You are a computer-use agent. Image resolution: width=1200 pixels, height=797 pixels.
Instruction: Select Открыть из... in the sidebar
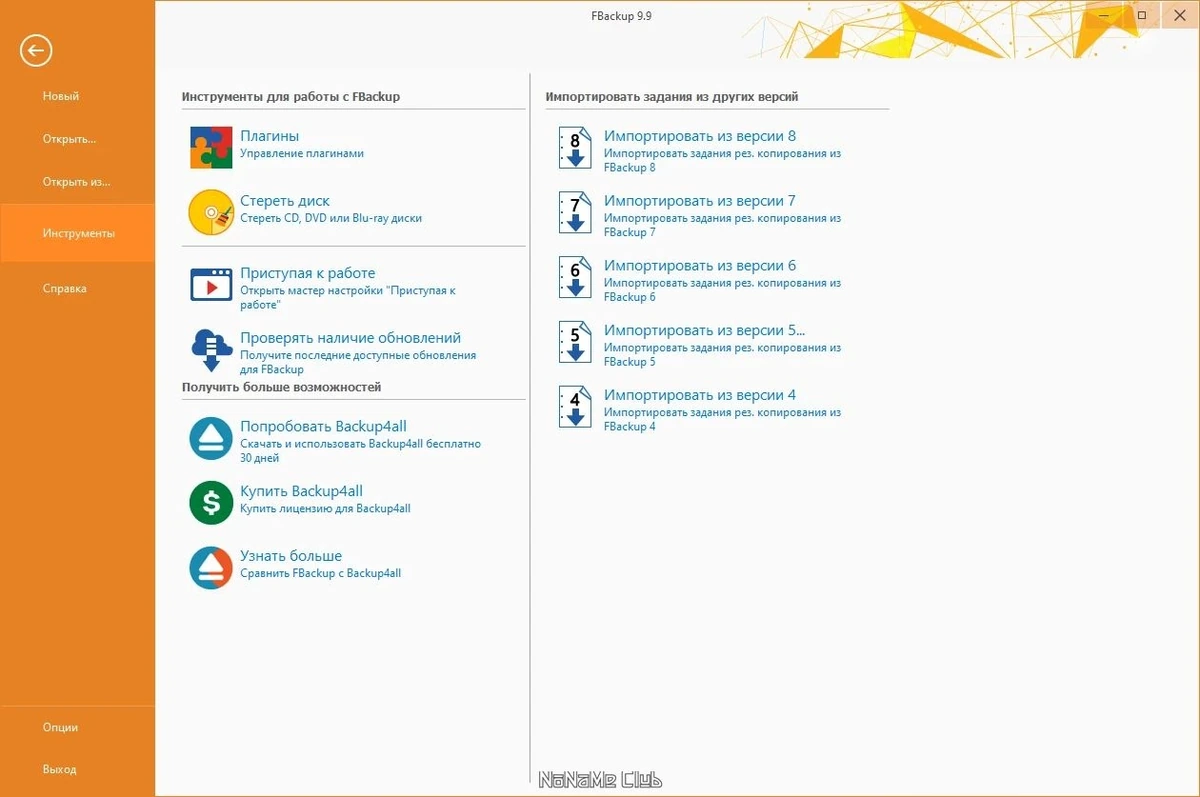pyautogui.click(x=76, y=182)
